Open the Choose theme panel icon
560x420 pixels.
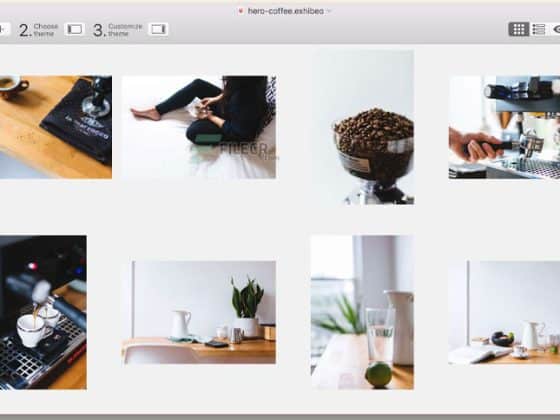click(75, 29)
